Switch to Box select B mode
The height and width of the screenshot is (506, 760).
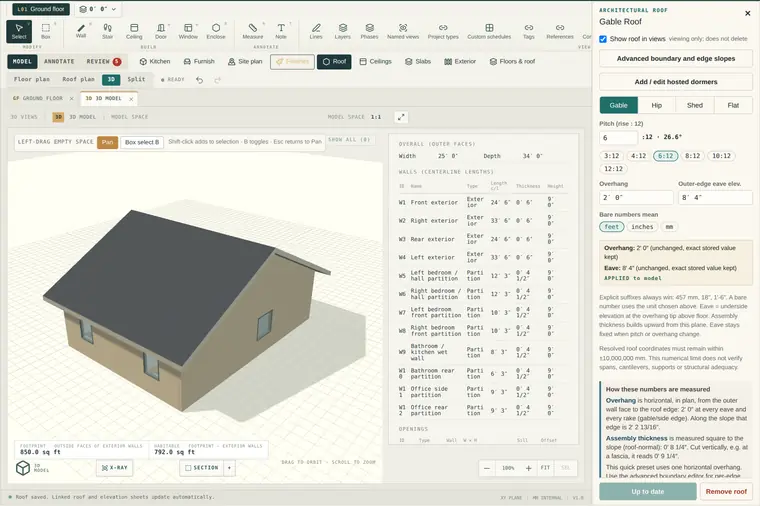142,142
